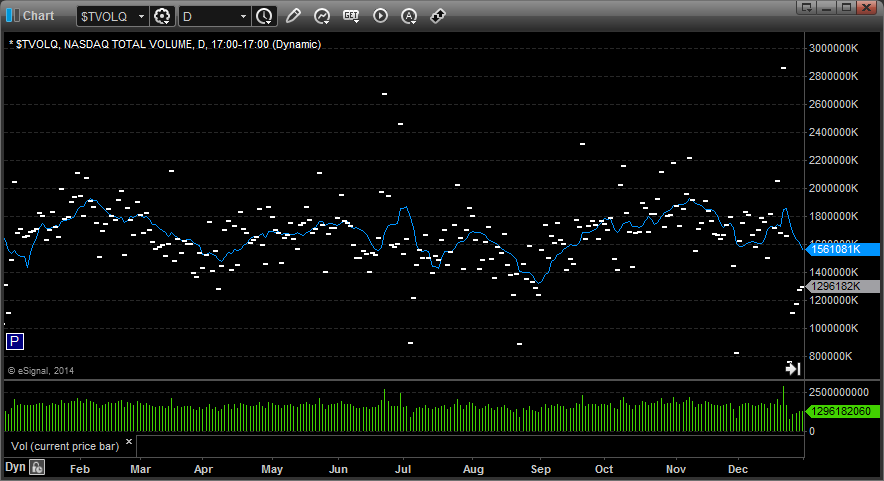884x481 pixels.
Task: Click the Nov label on time axis
Action: pos(675,469)
